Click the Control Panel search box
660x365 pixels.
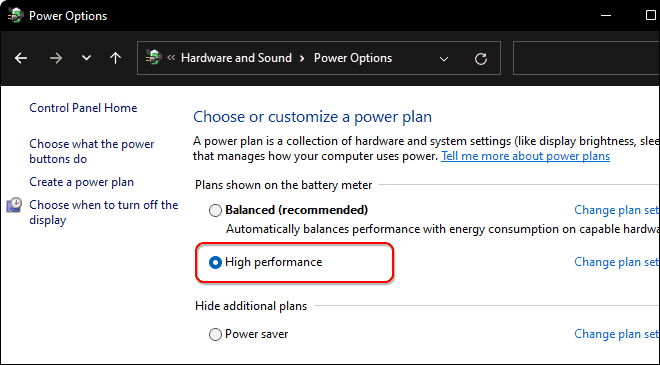coord(586,58)
